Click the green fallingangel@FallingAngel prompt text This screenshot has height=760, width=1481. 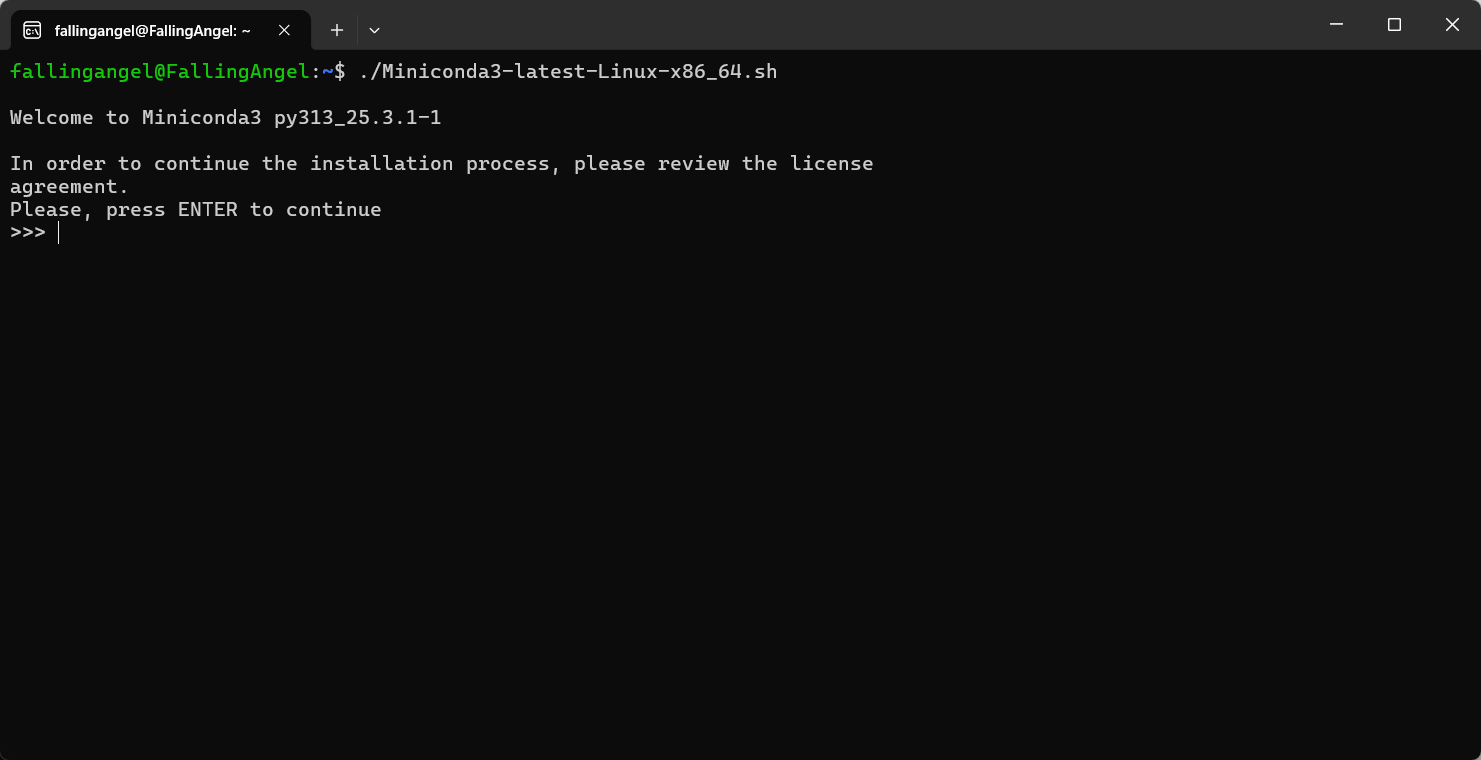pyautogui.click(x=160, y=72)
